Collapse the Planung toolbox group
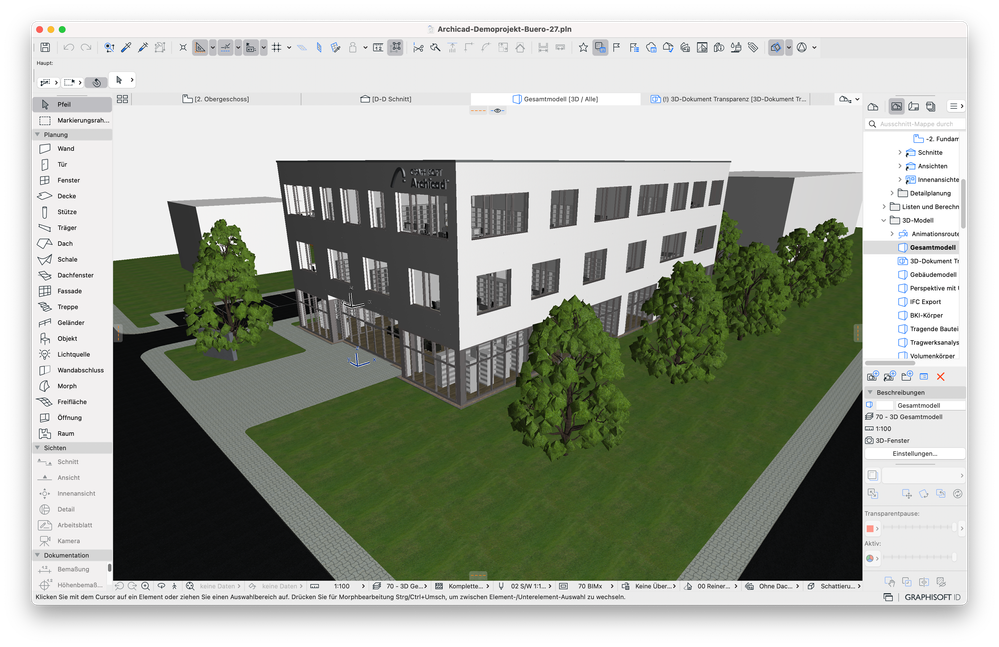This screenshot has height=647, width=999. coord(38,134)
